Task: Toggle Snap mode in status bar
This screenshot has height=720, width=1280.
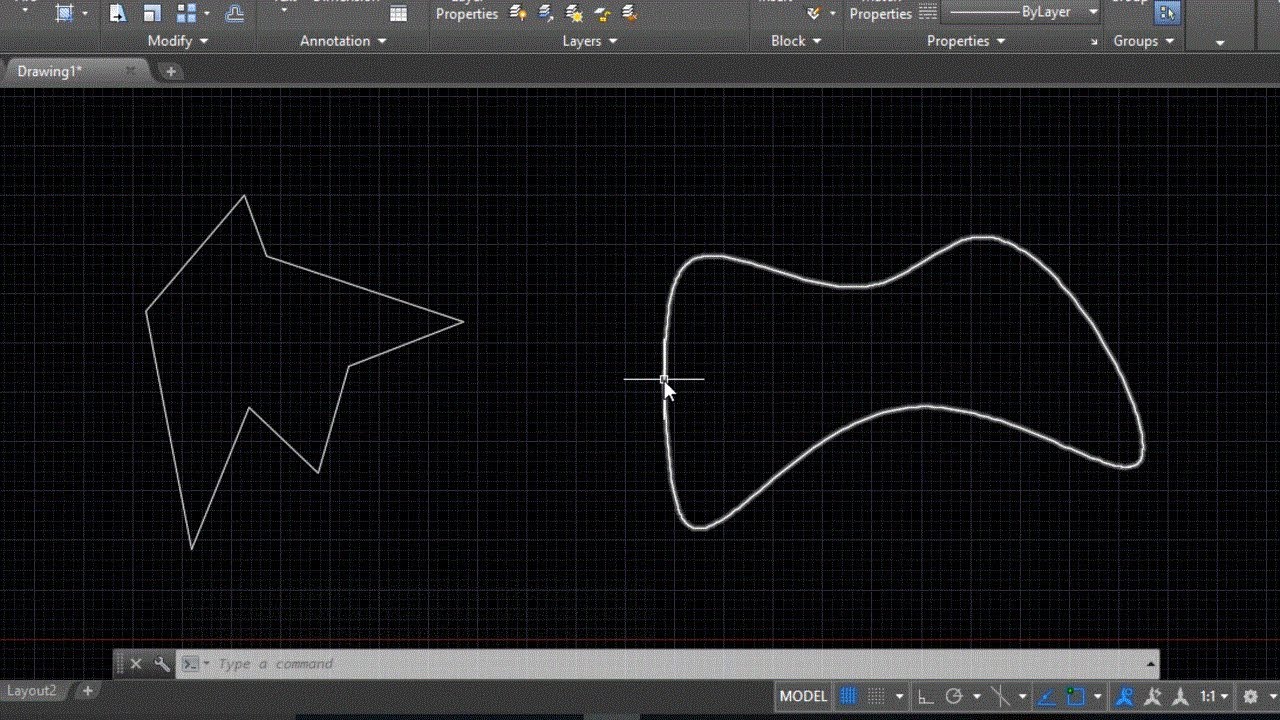Action: click(876, 696)
